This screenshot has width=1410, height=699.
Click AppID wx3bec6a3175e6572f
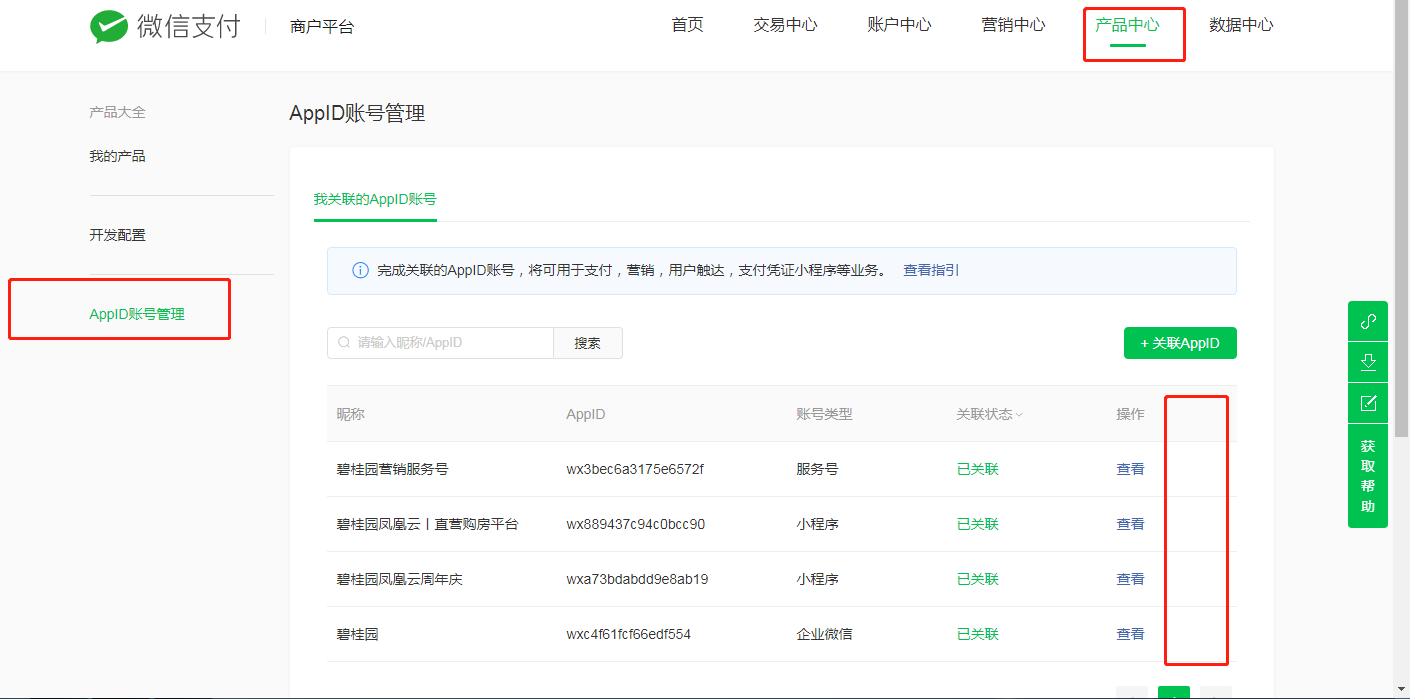635,469
